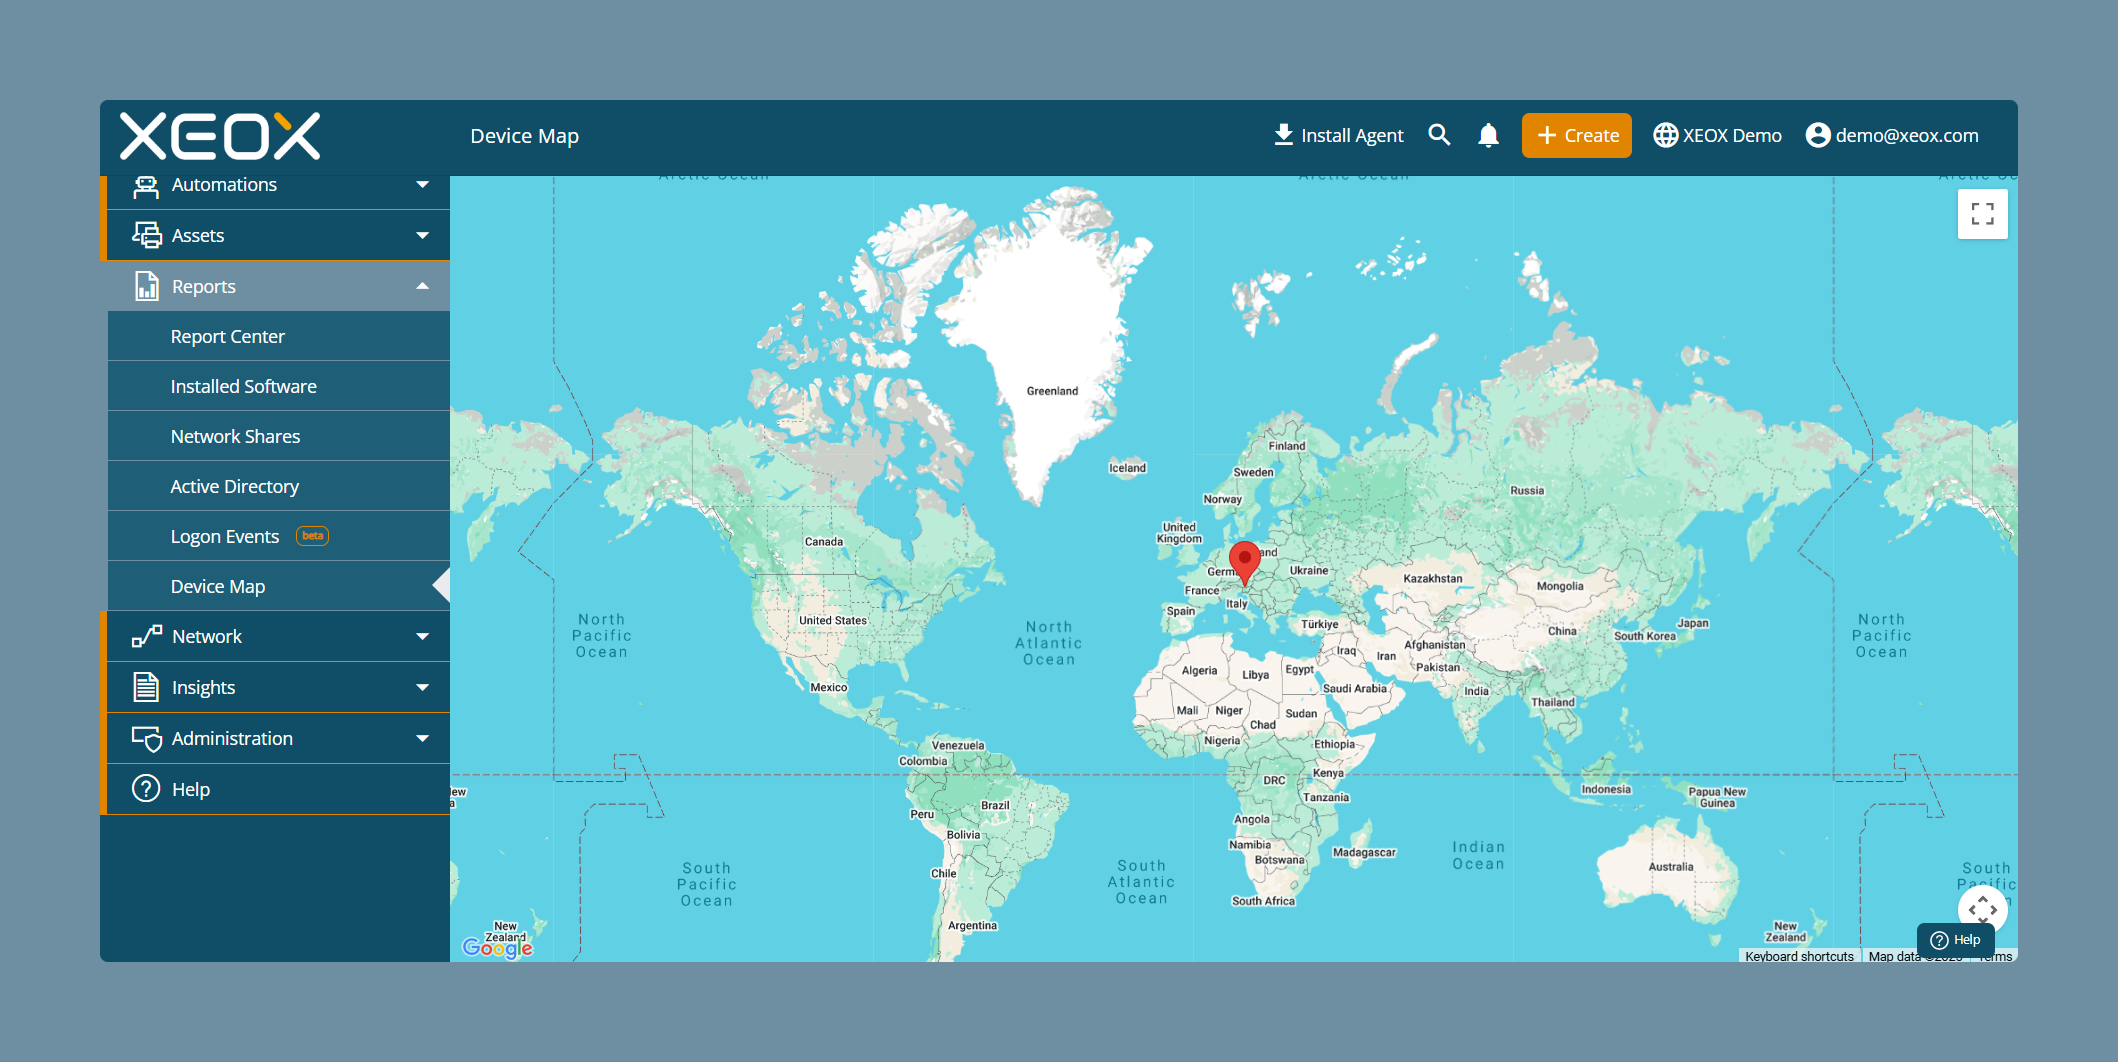The image size is (2118, 1062).
Task: Click the Assets sidebar icon
Action: coord(146,235)
